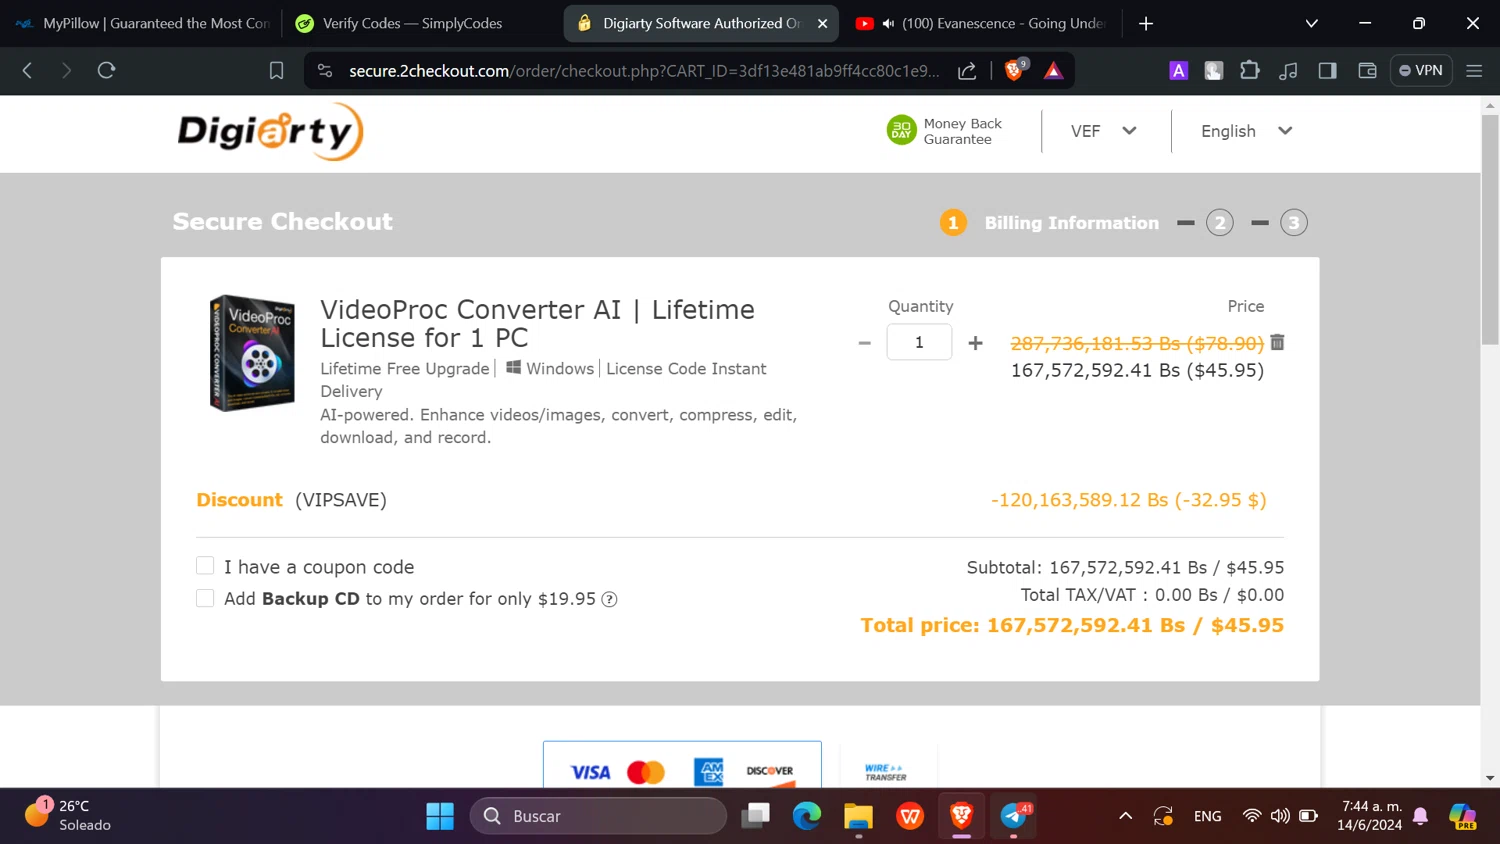Open the English language dropdown
This screenshot has width=1500, height=844.
click(1247, 131)
